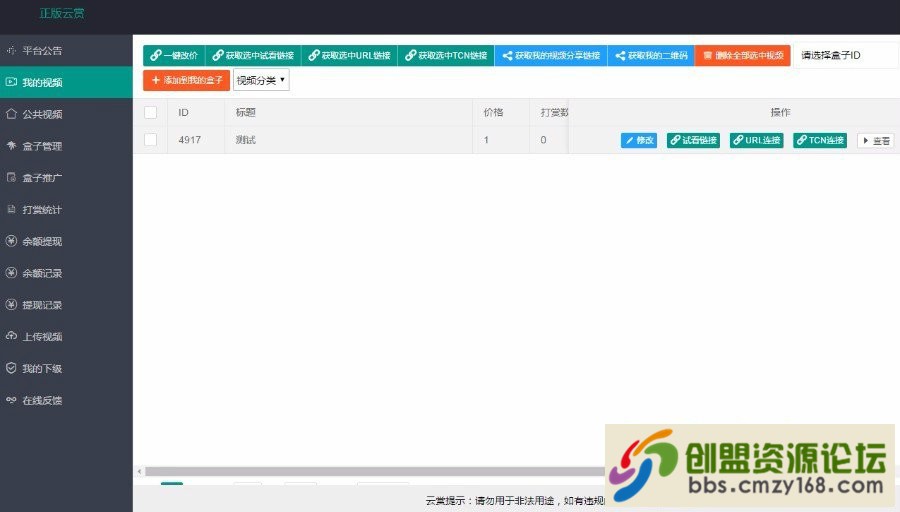
Task: Click the 正版云赏 logo text at top
Action: pyautogui.click(x=62, y=13)
